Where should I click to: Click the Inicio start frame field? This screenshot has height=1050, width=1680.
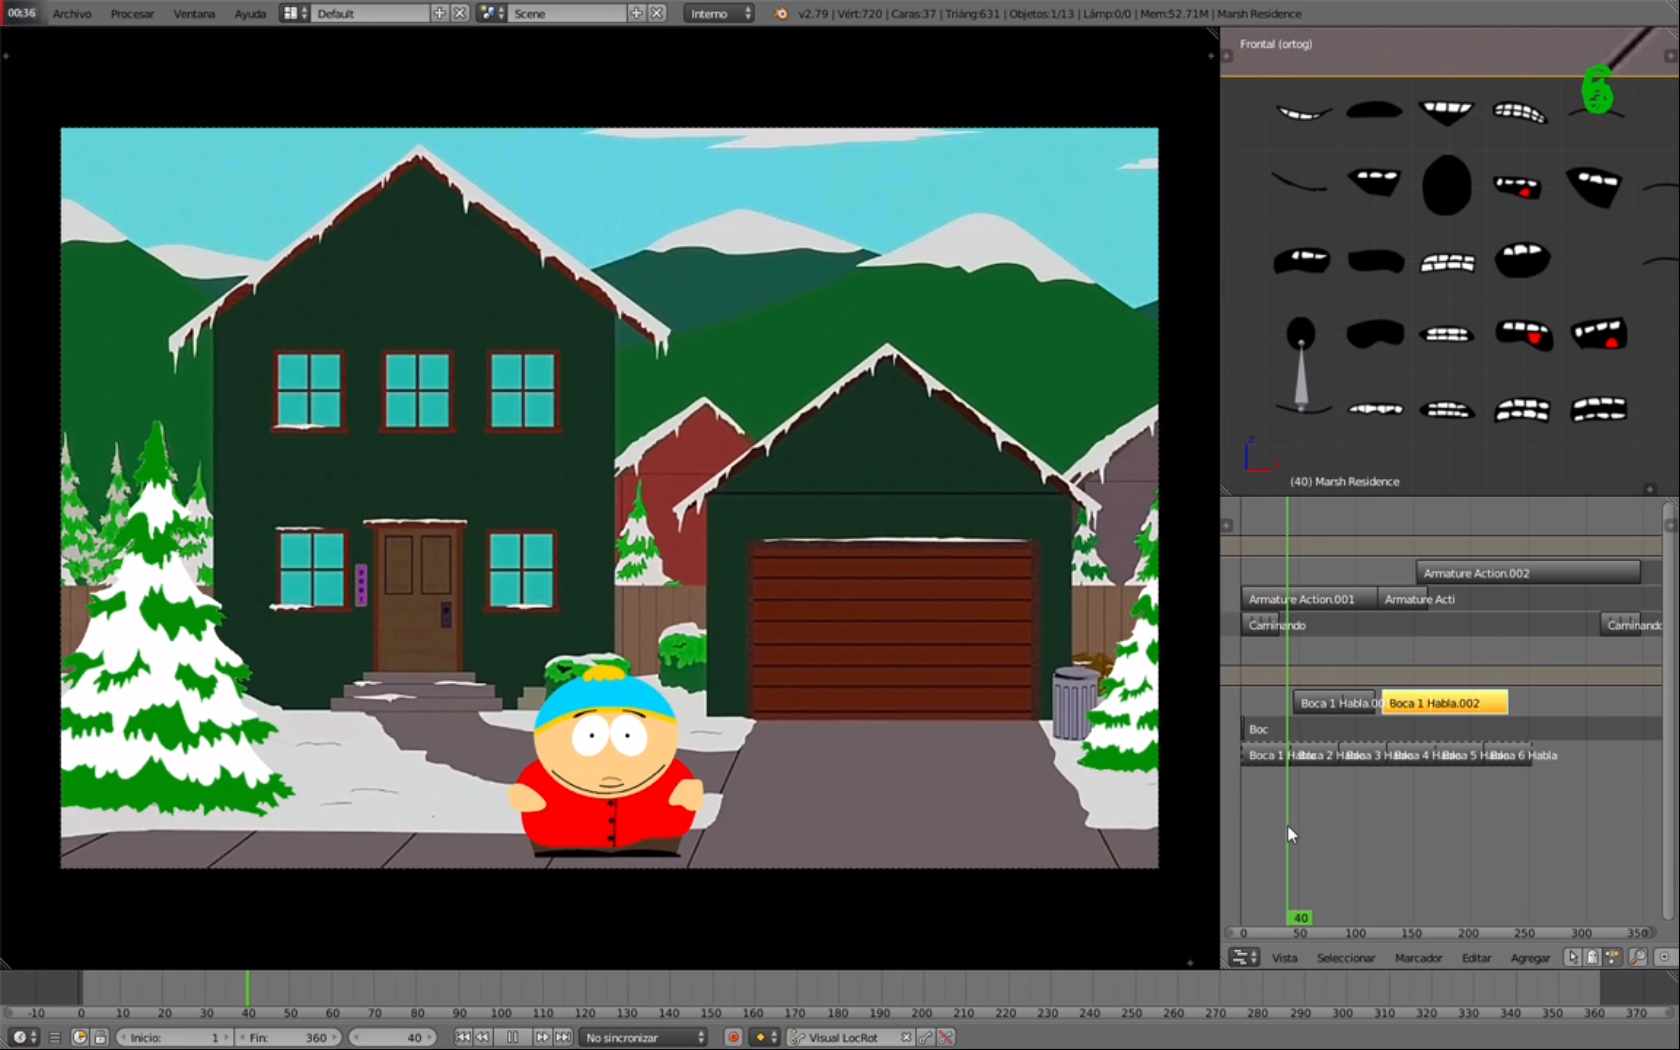pyautogui.click(x=174, y=1038)
